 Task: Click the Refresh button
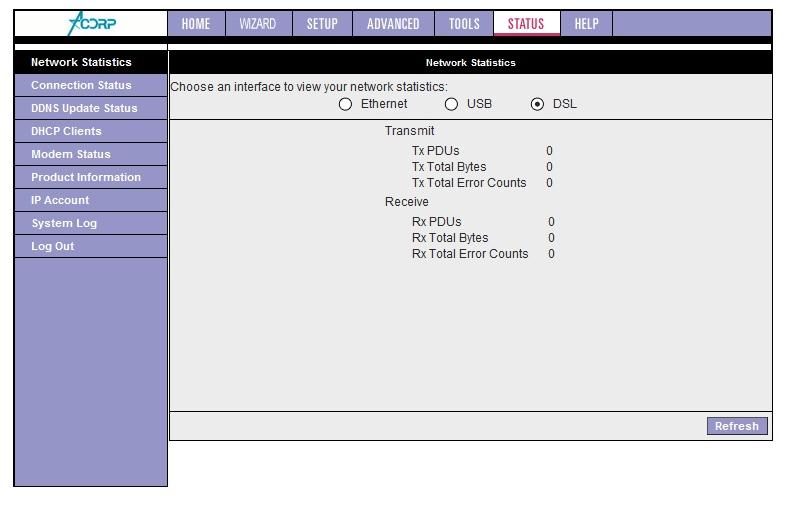point(737,426)
